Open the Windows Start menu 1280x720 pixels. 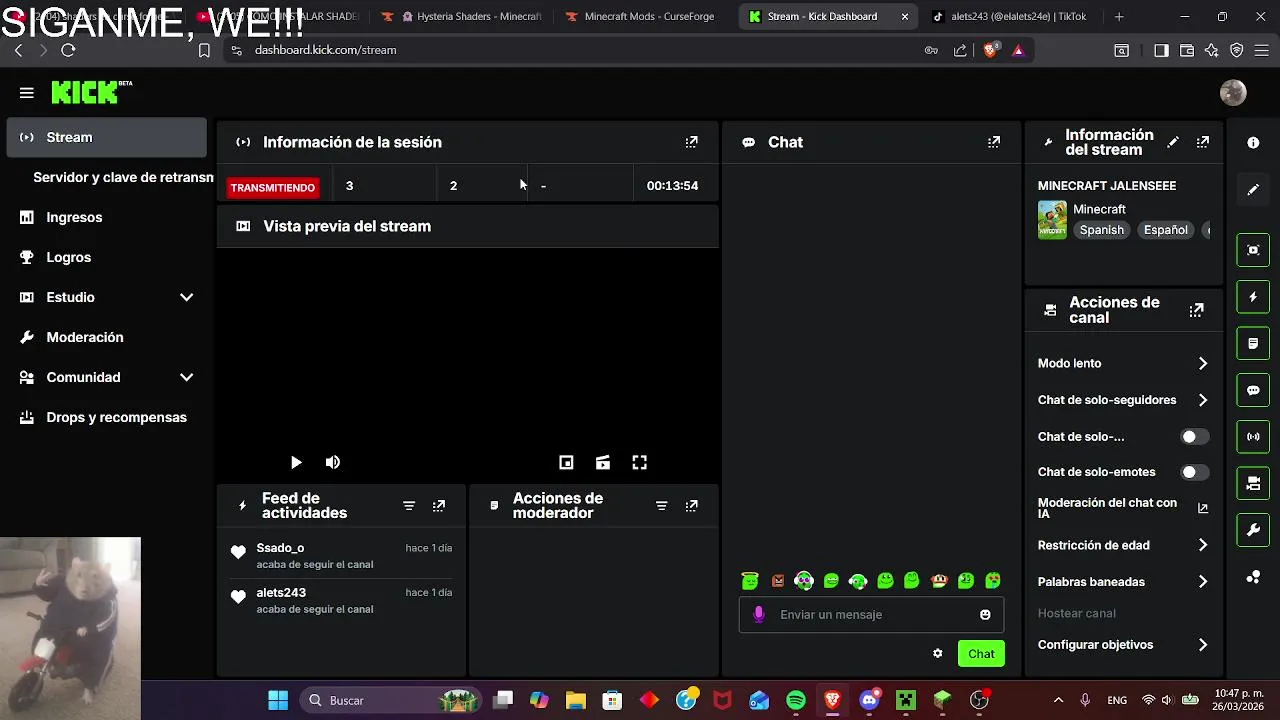point(278,700)
